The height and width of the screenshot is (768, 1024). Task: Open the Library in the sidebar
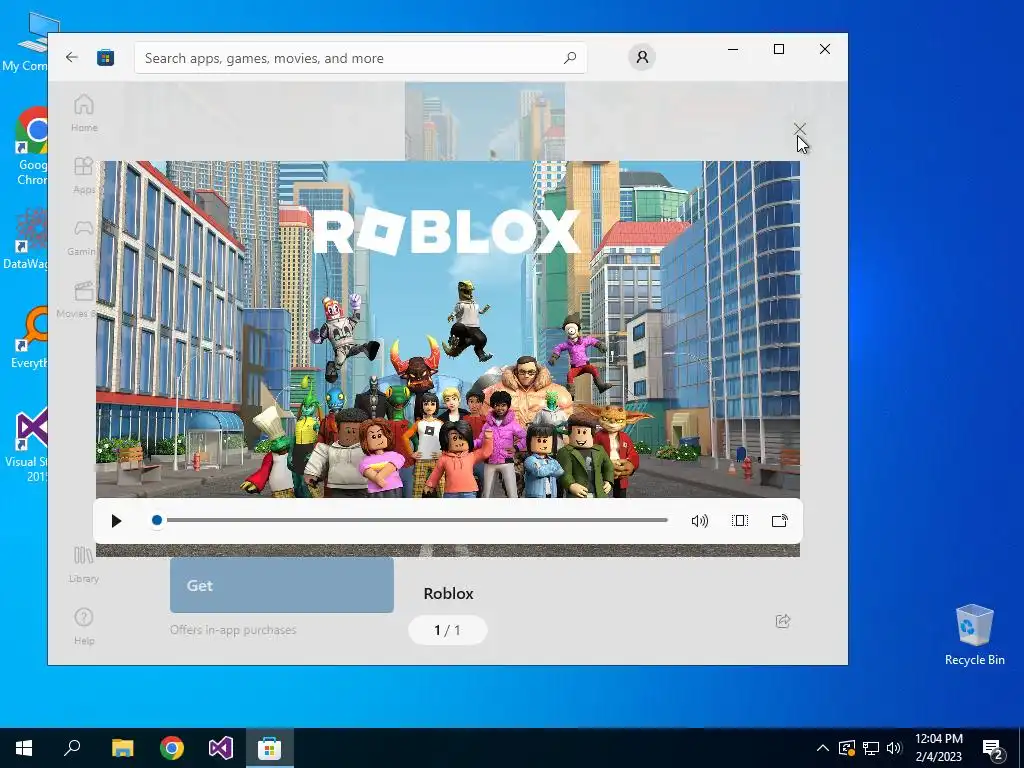pyautogui.click(x=84, y=564)
